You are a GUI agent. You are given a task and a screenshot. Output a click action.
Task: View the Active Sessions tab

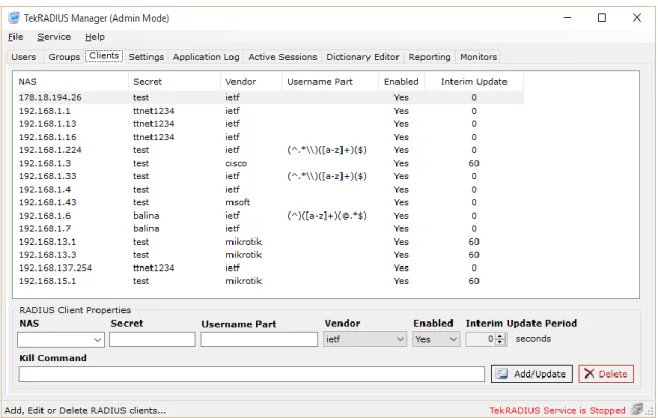[283, 57]
